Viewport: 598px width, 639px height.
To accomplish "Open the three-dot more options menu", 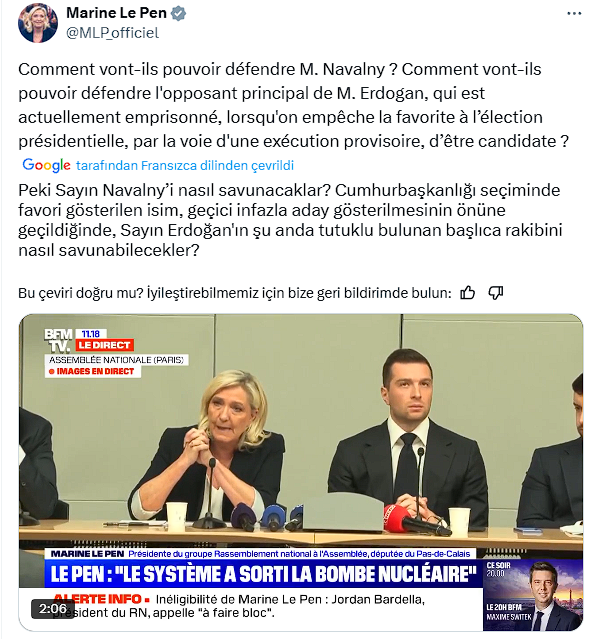I will pos(574,13).
